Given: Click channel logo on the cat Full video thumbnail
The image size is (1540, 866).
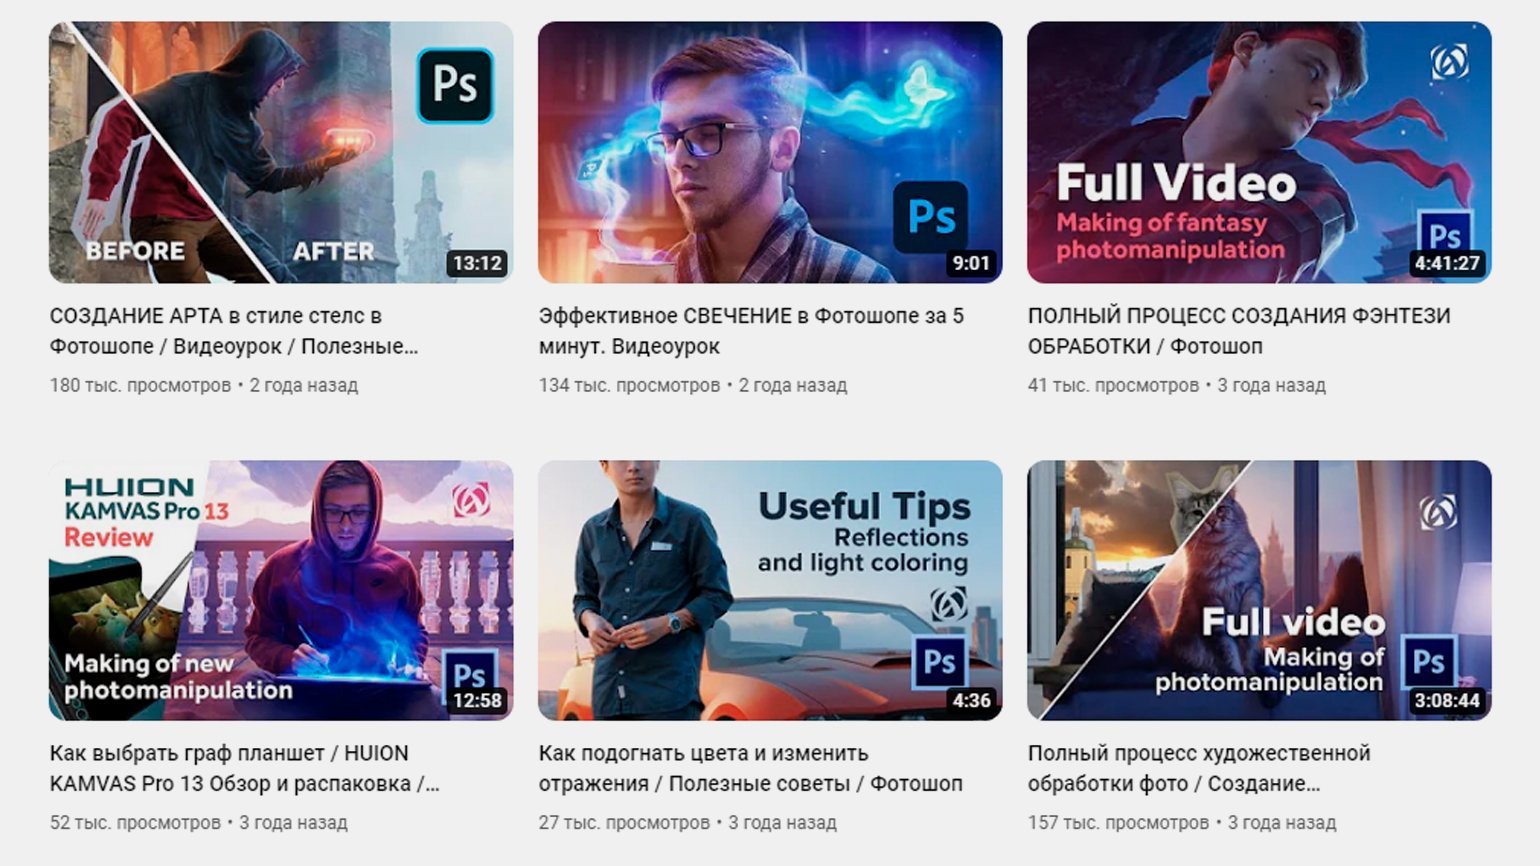Looking at the screenshot, I should 1439,513.
